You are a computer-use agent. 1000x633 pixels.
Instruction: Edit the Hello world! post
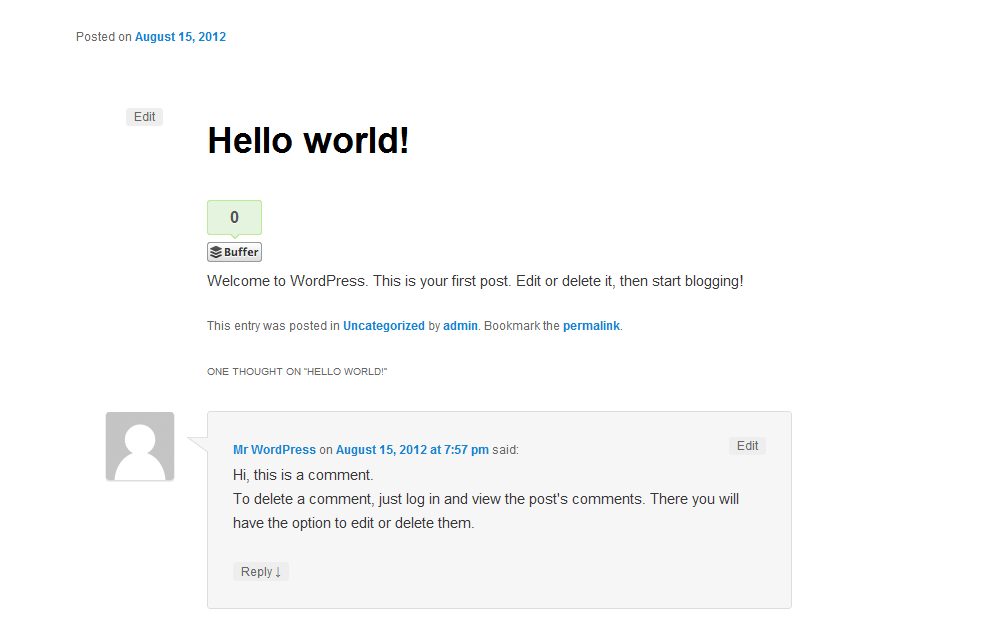click(144, 117)
